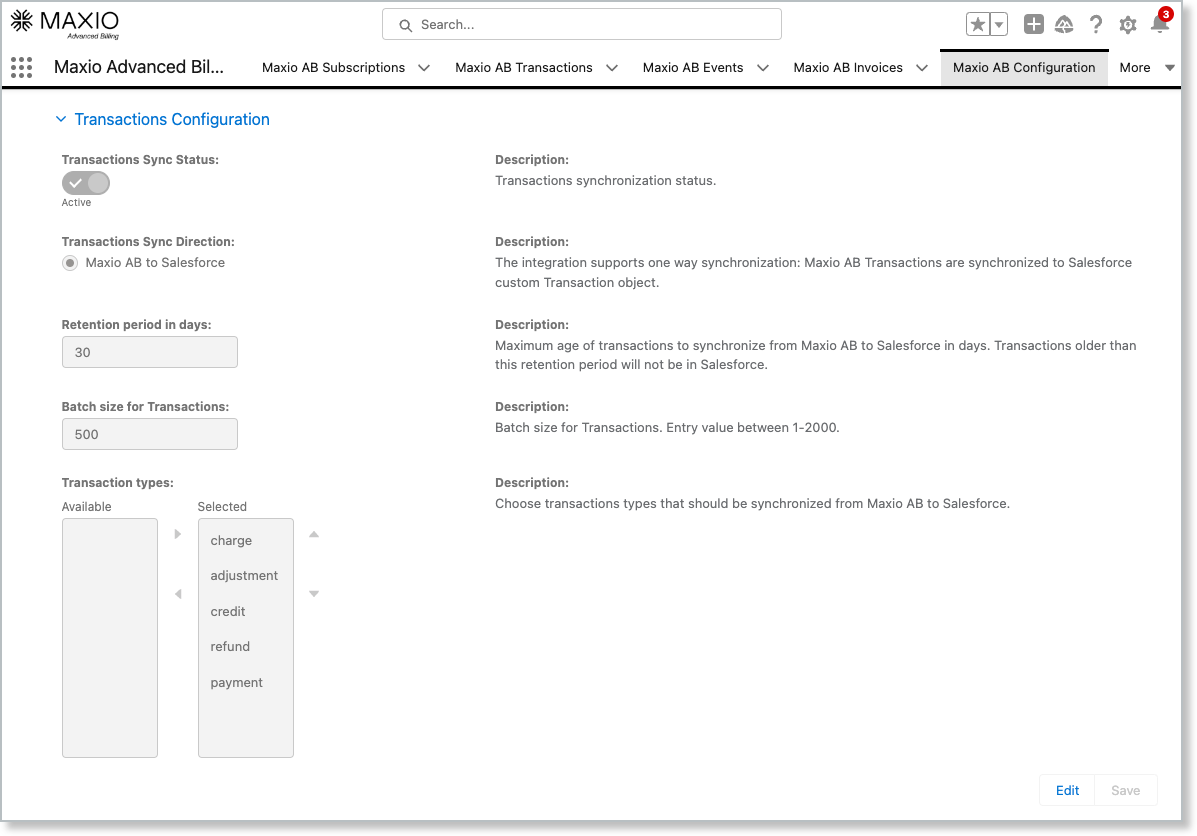Open the Setup gear icon
This screenshot has height=836, width=1197.
pyautogui.click(x=1128, y=25)
